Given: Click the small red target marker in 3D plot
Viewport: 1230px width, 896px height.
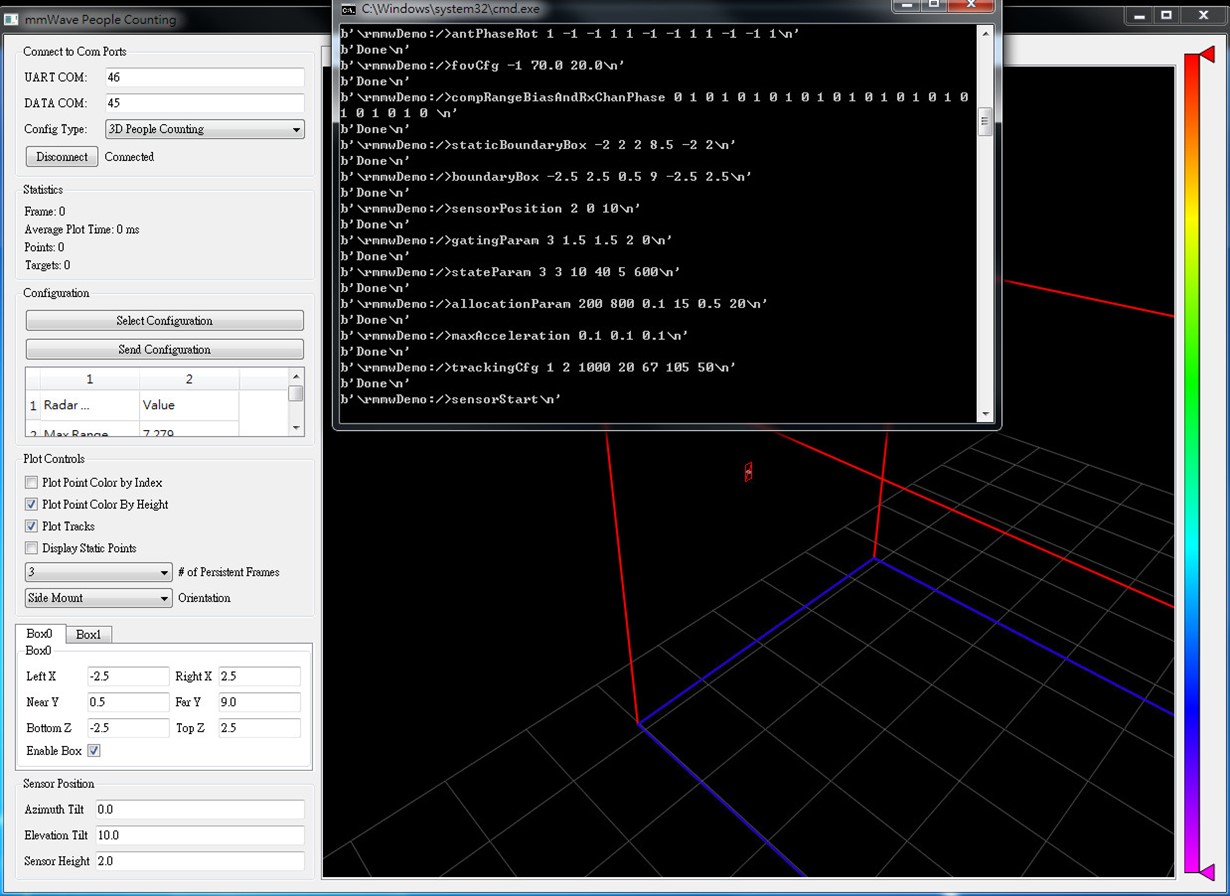Looking at the screenshot, I should [748, 471].
